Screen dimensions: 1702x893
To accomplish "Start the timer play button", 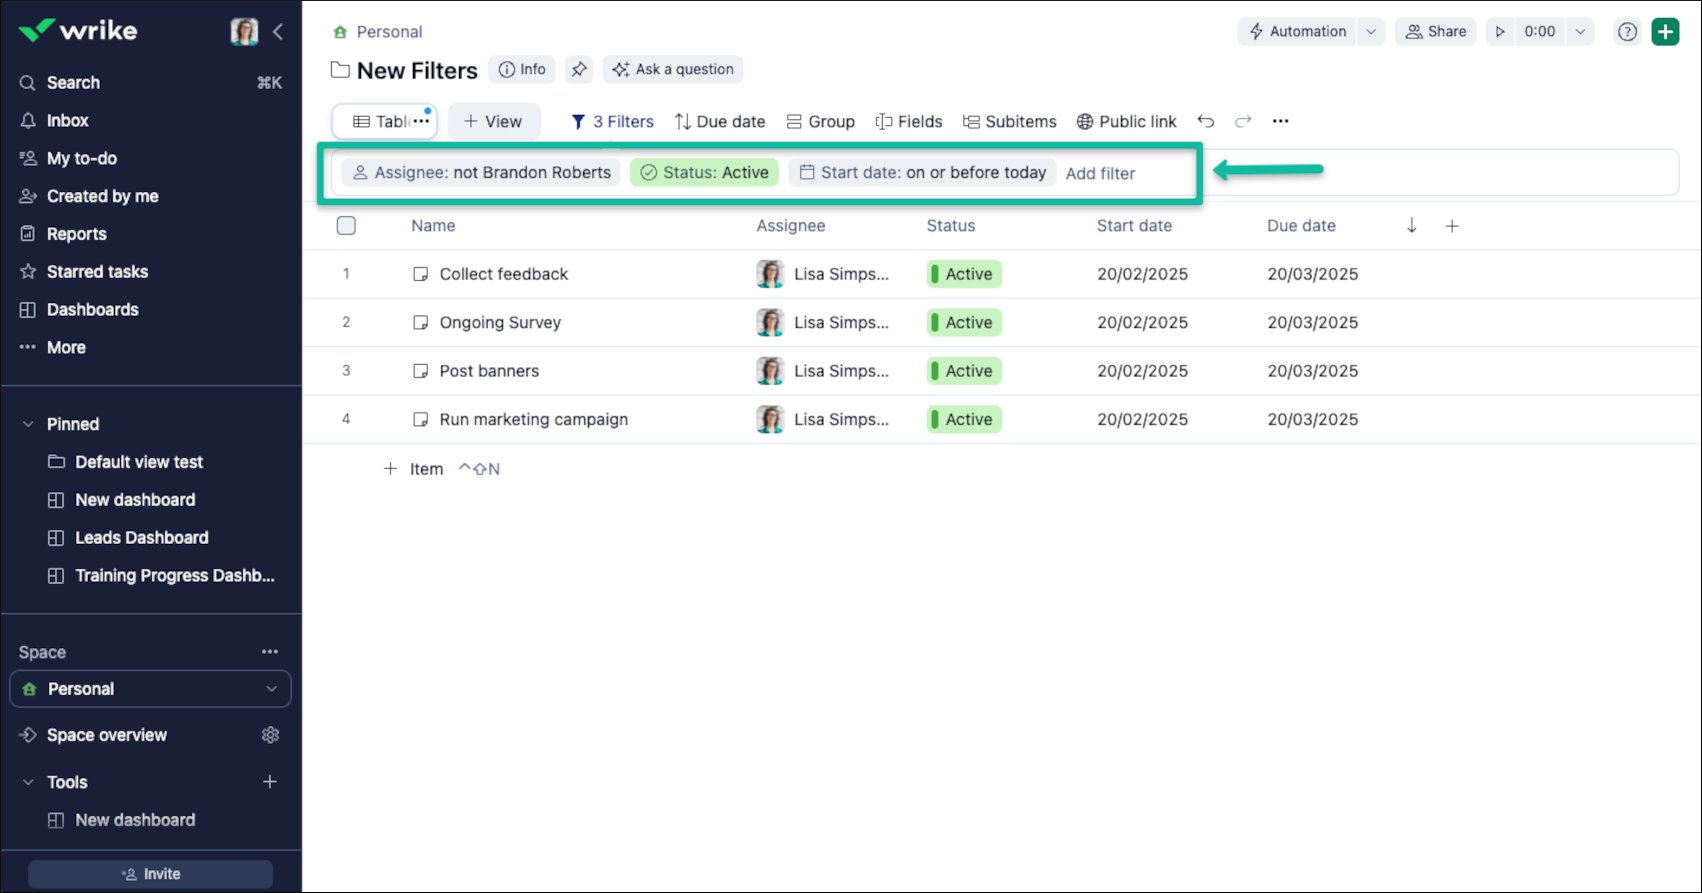I will click(x=1500, y=31).
